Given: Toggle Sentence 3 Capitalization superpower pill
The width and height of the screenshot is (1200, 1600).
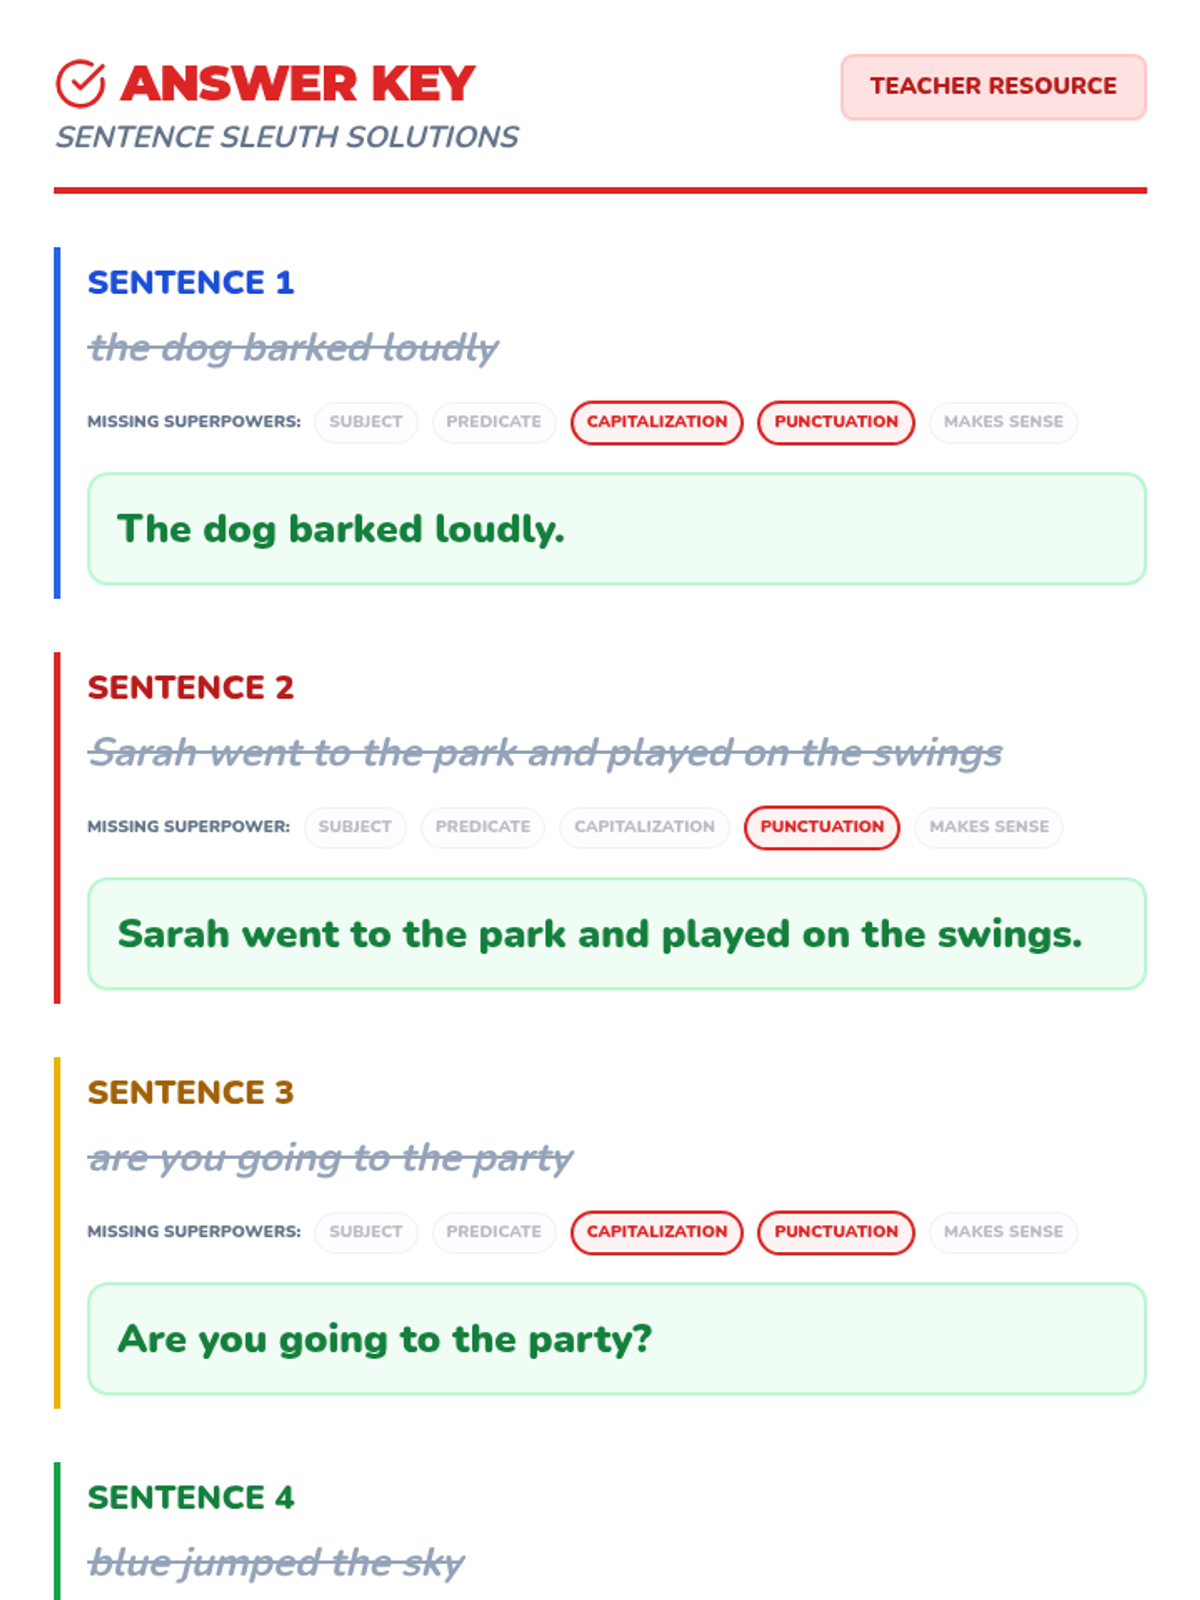Looking at the screenshot, I should (x=657, y=1232).
